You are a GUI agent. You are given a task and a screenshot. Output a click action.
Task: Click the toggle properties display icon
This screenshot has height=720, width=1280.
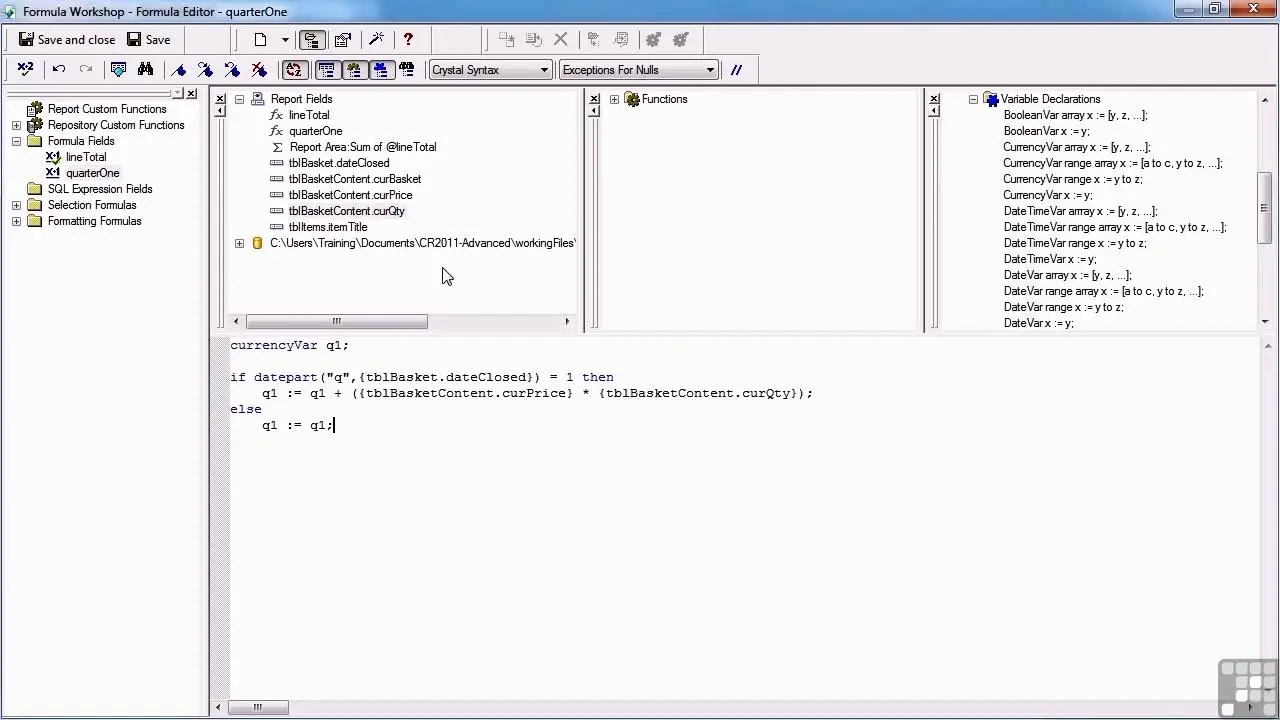point(342,40)
